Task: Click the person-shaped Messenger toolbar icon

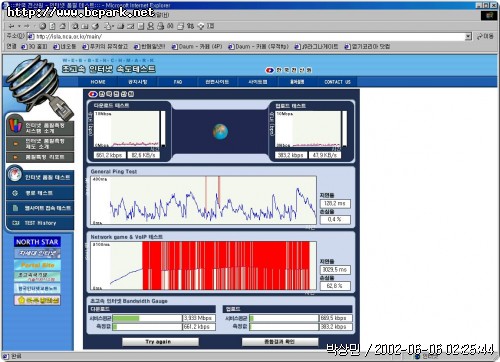Action: coord(151,26)
